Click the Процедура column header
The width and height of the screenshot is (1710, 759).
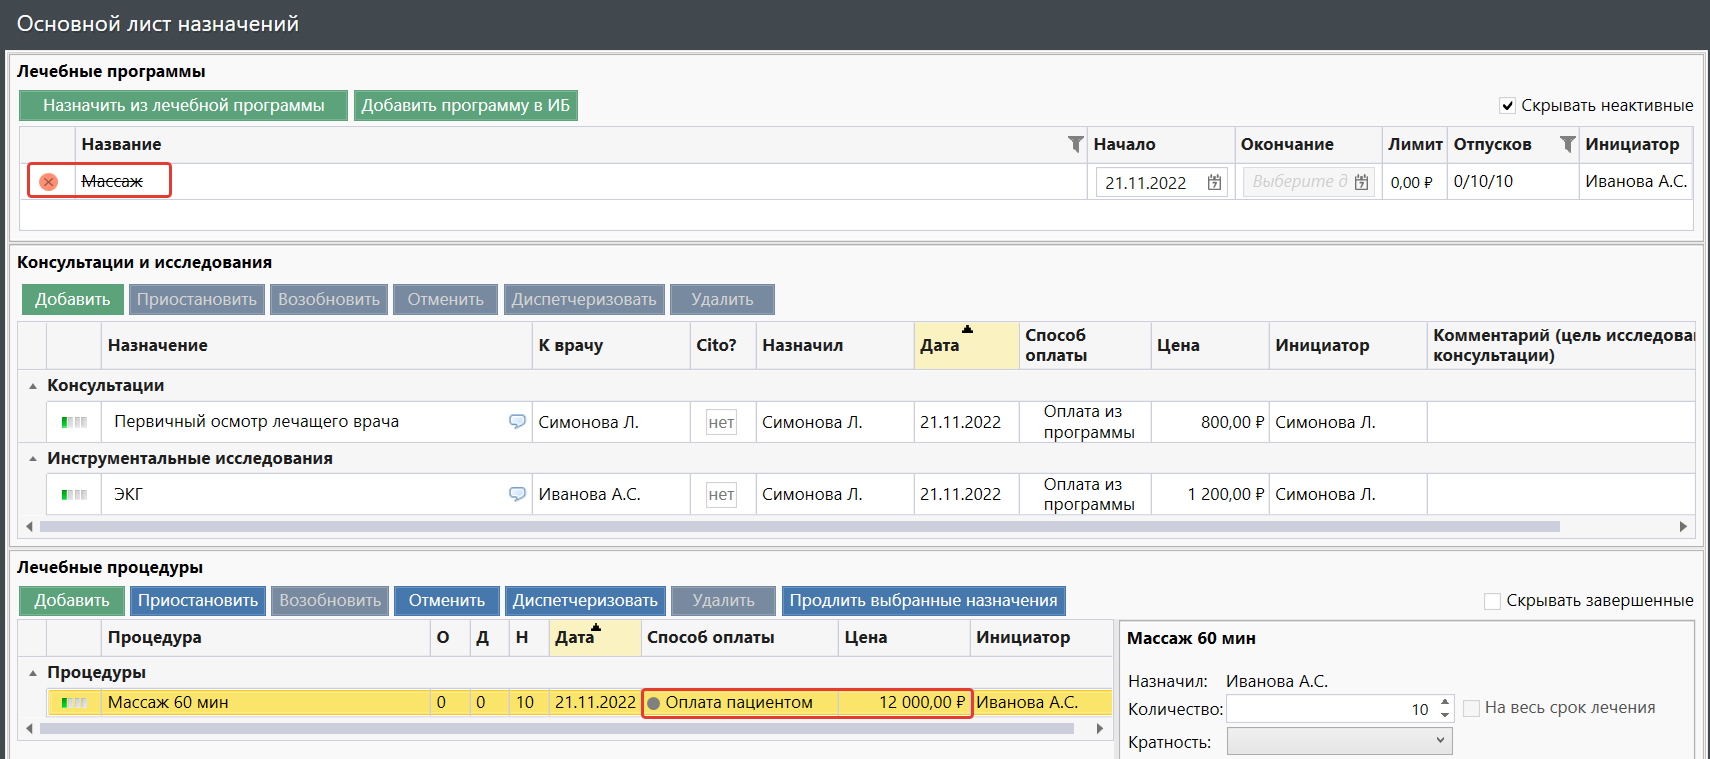point(155,637)
